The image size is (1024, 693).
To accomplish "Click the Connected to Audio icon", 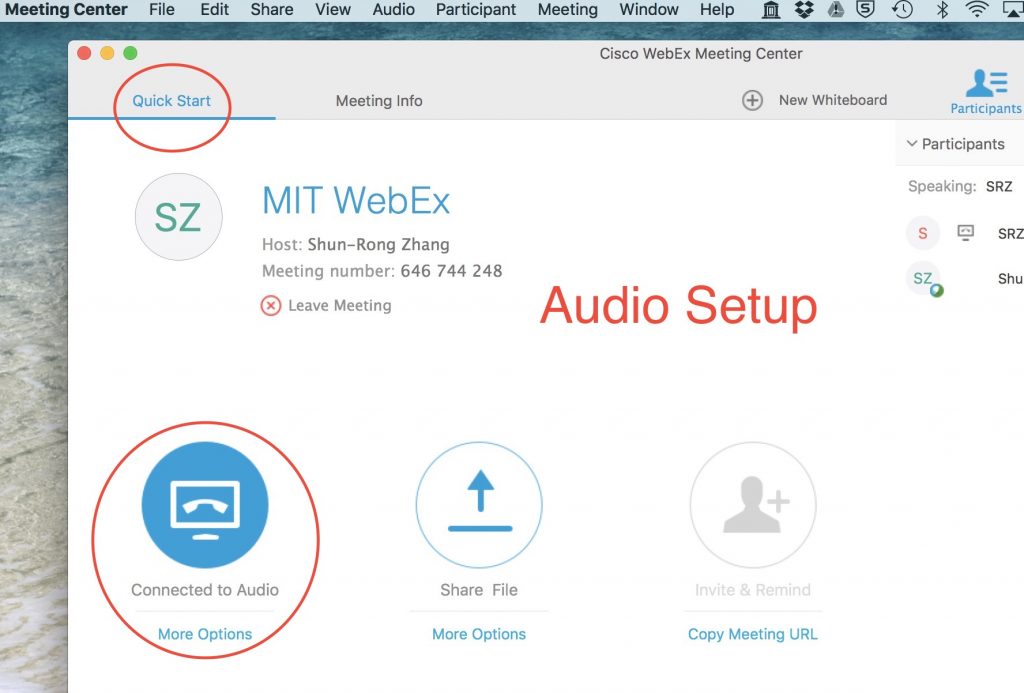I will coord(205,505).
